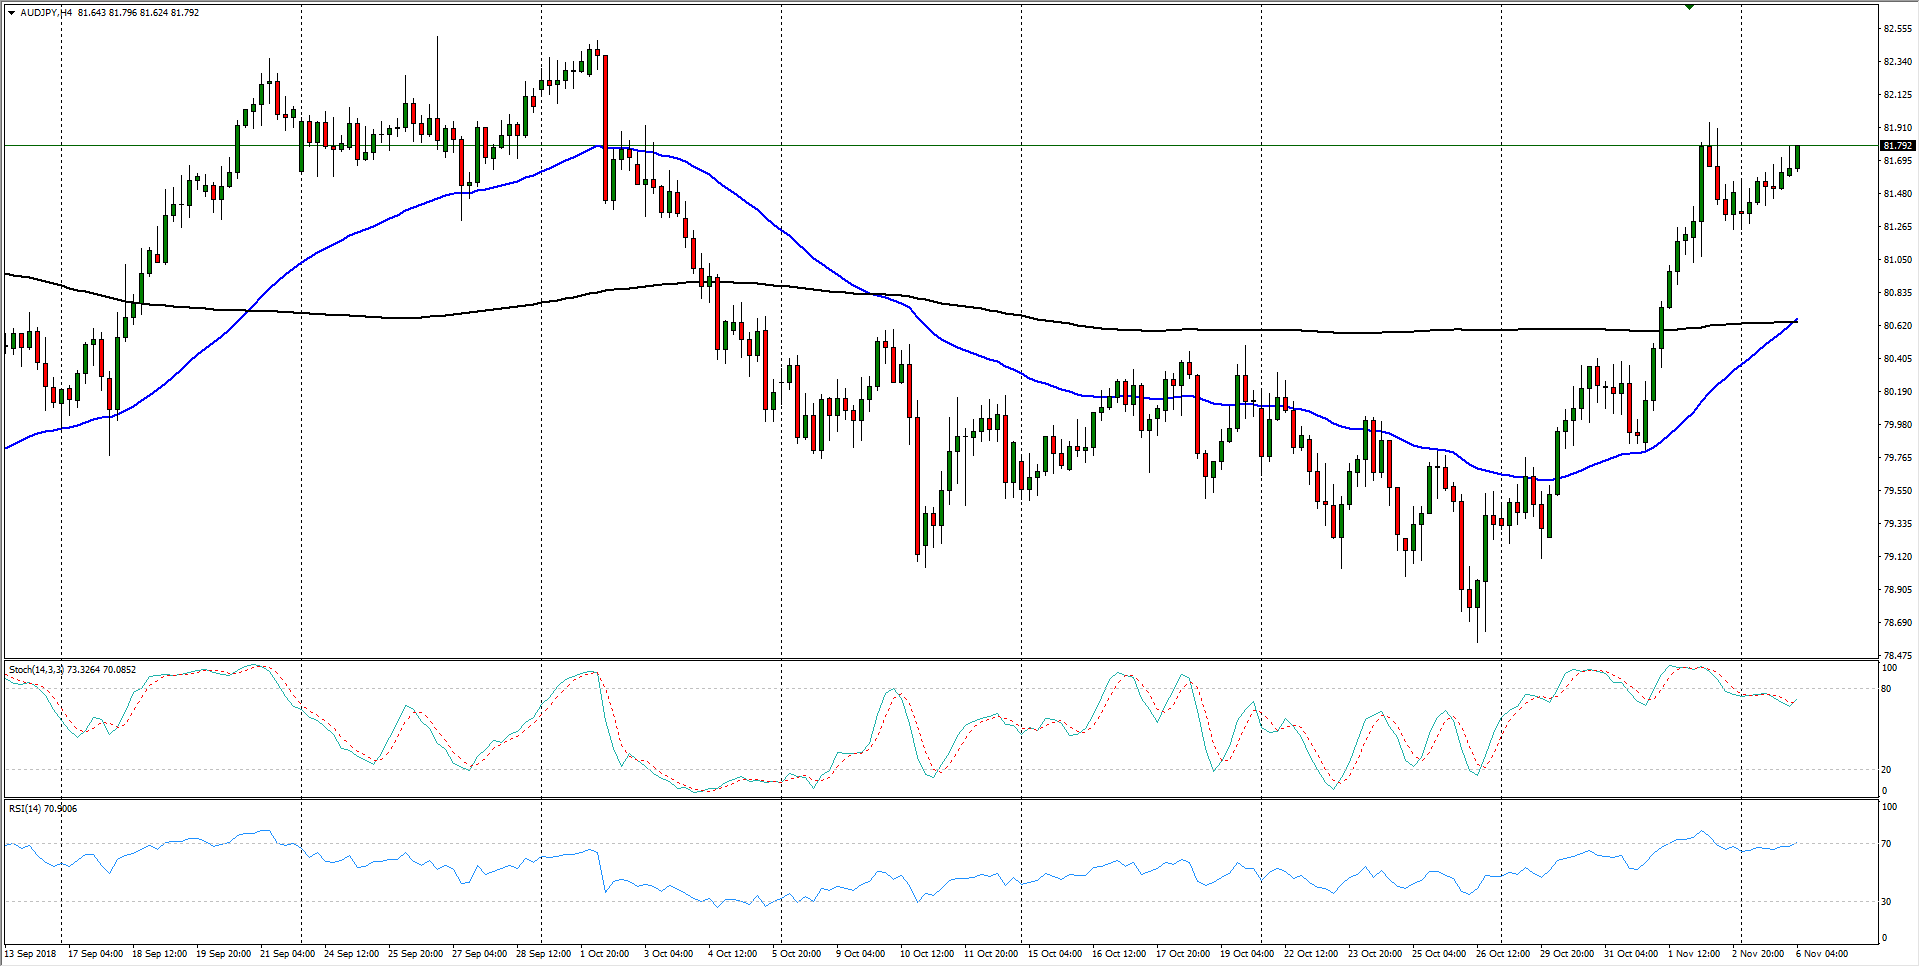Click the 78.475 price scale label

click(1897, 656)
